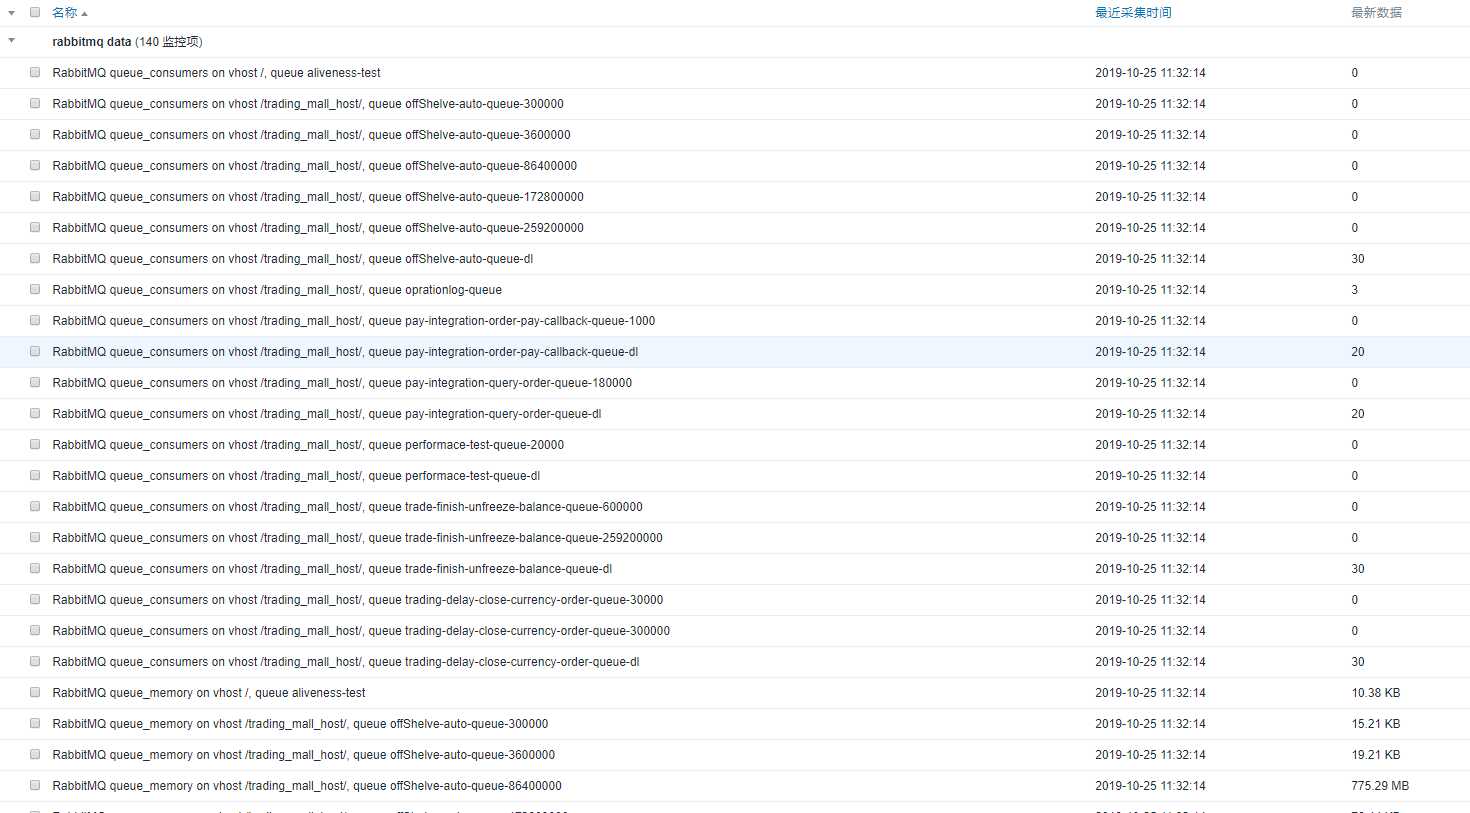Check box for offShelve-auto-queue-dl consumers row
Screen dimensions: 1470x813
click(35, 258)
